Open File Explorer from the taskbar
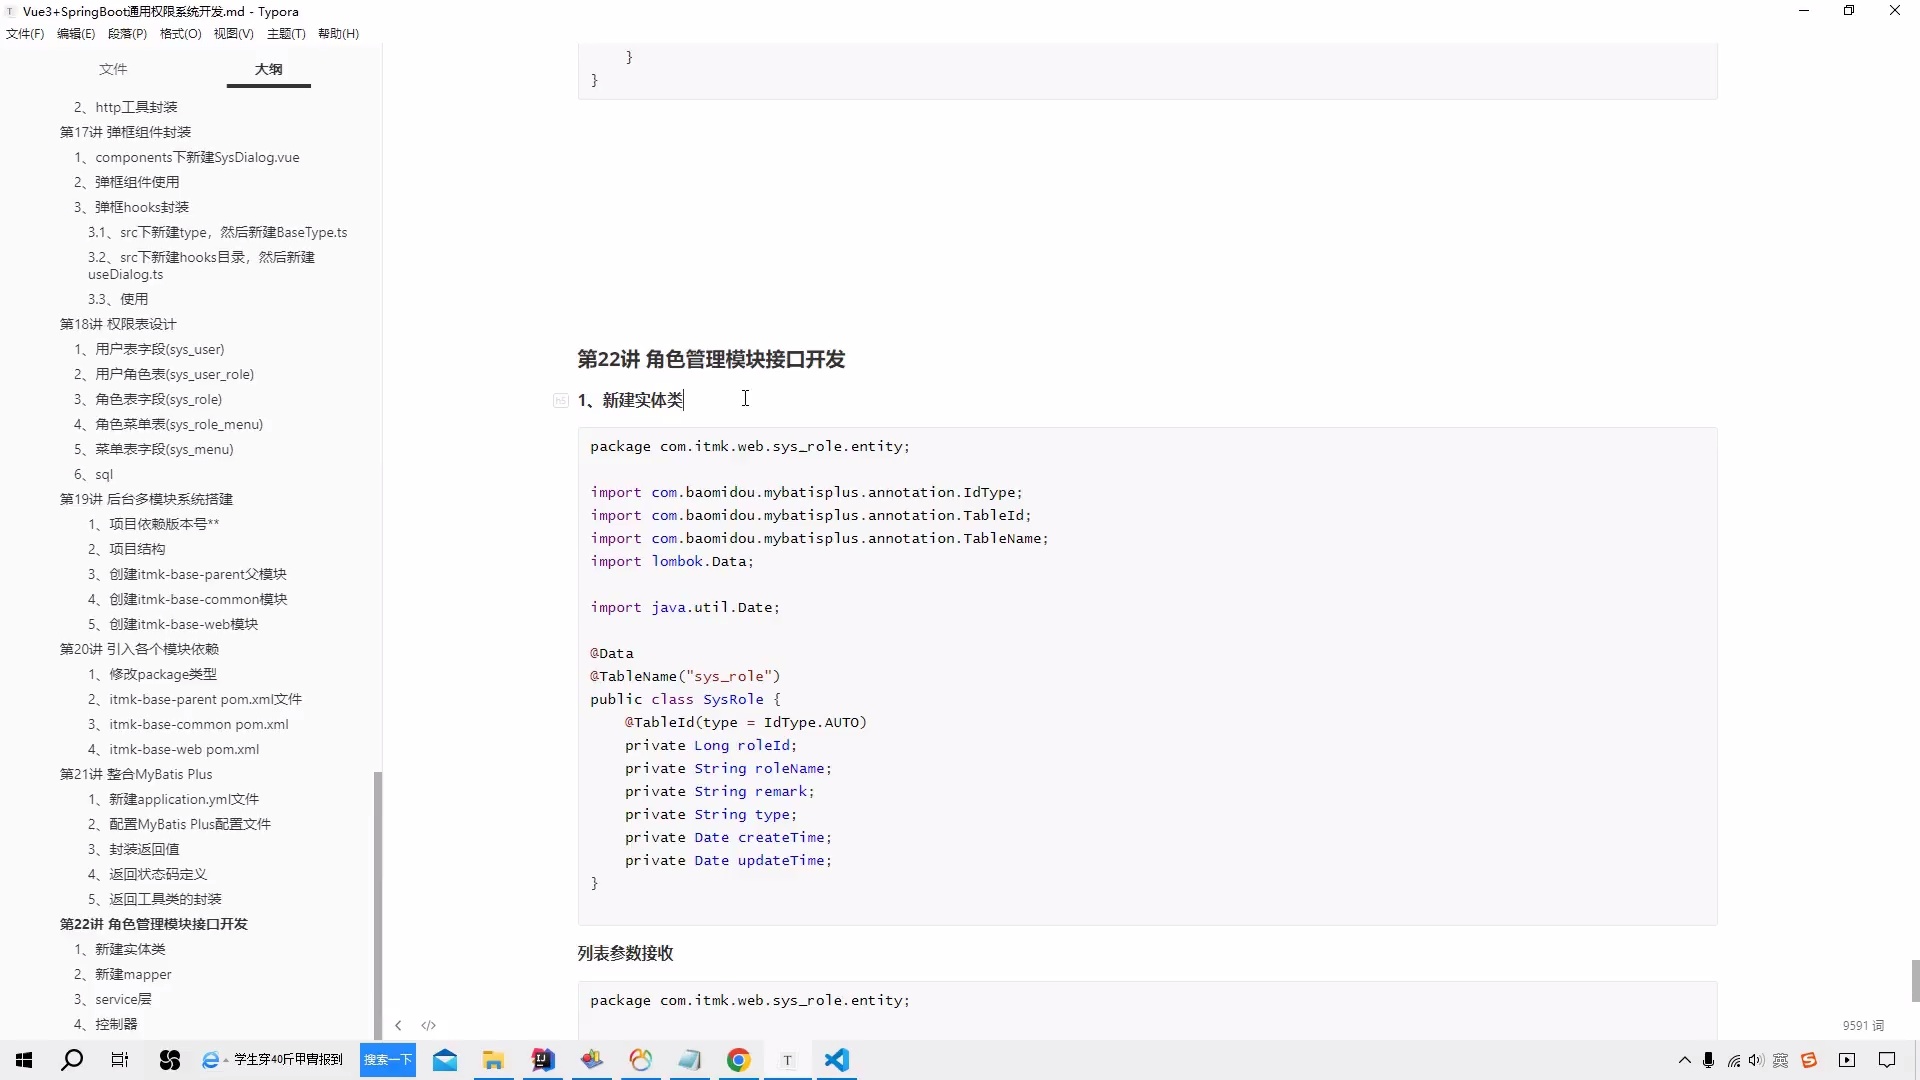This screenshot has width=1920, height=1080. (x=493, y=1061)
